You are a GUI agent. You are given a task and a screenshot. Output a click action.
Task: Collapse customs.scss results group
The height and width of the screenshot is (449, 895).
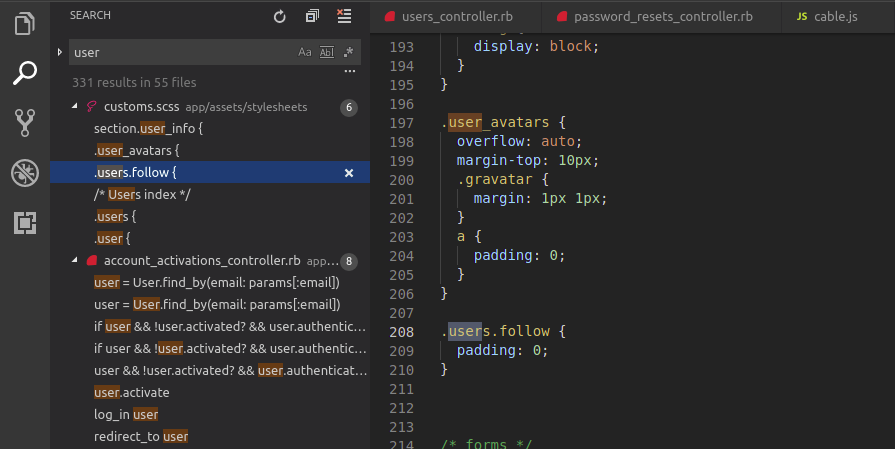tap(76, 107)
